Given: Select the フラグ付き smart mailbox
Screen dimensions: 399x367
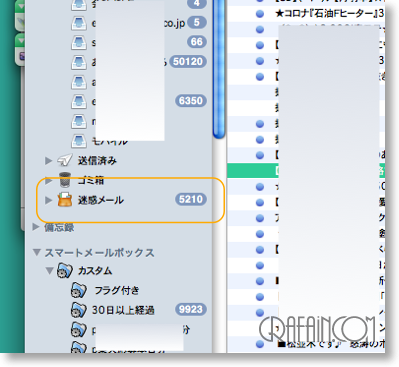Looking at the screenshot, I should pyautogui.click(x=117, y=290).
